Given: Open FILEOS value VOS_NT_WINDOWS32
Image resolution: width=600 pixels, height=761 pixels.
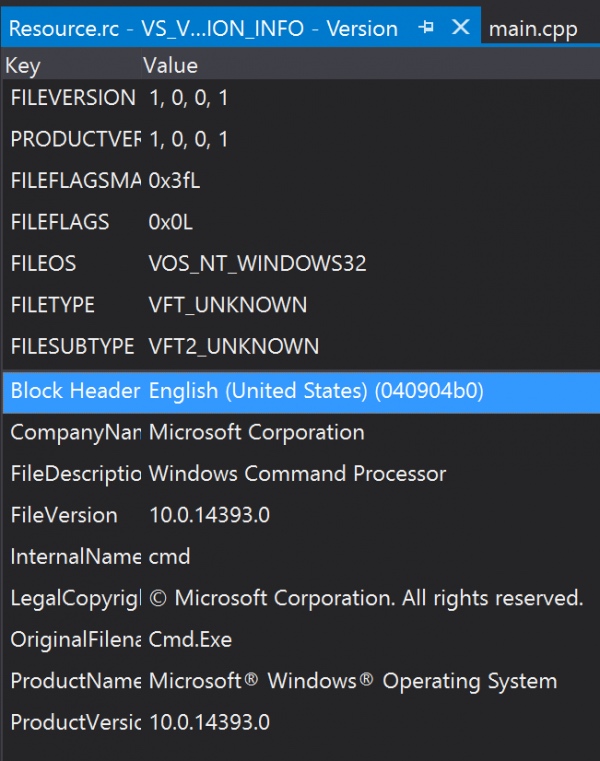Looking at the screenshot, I should 257,264.
